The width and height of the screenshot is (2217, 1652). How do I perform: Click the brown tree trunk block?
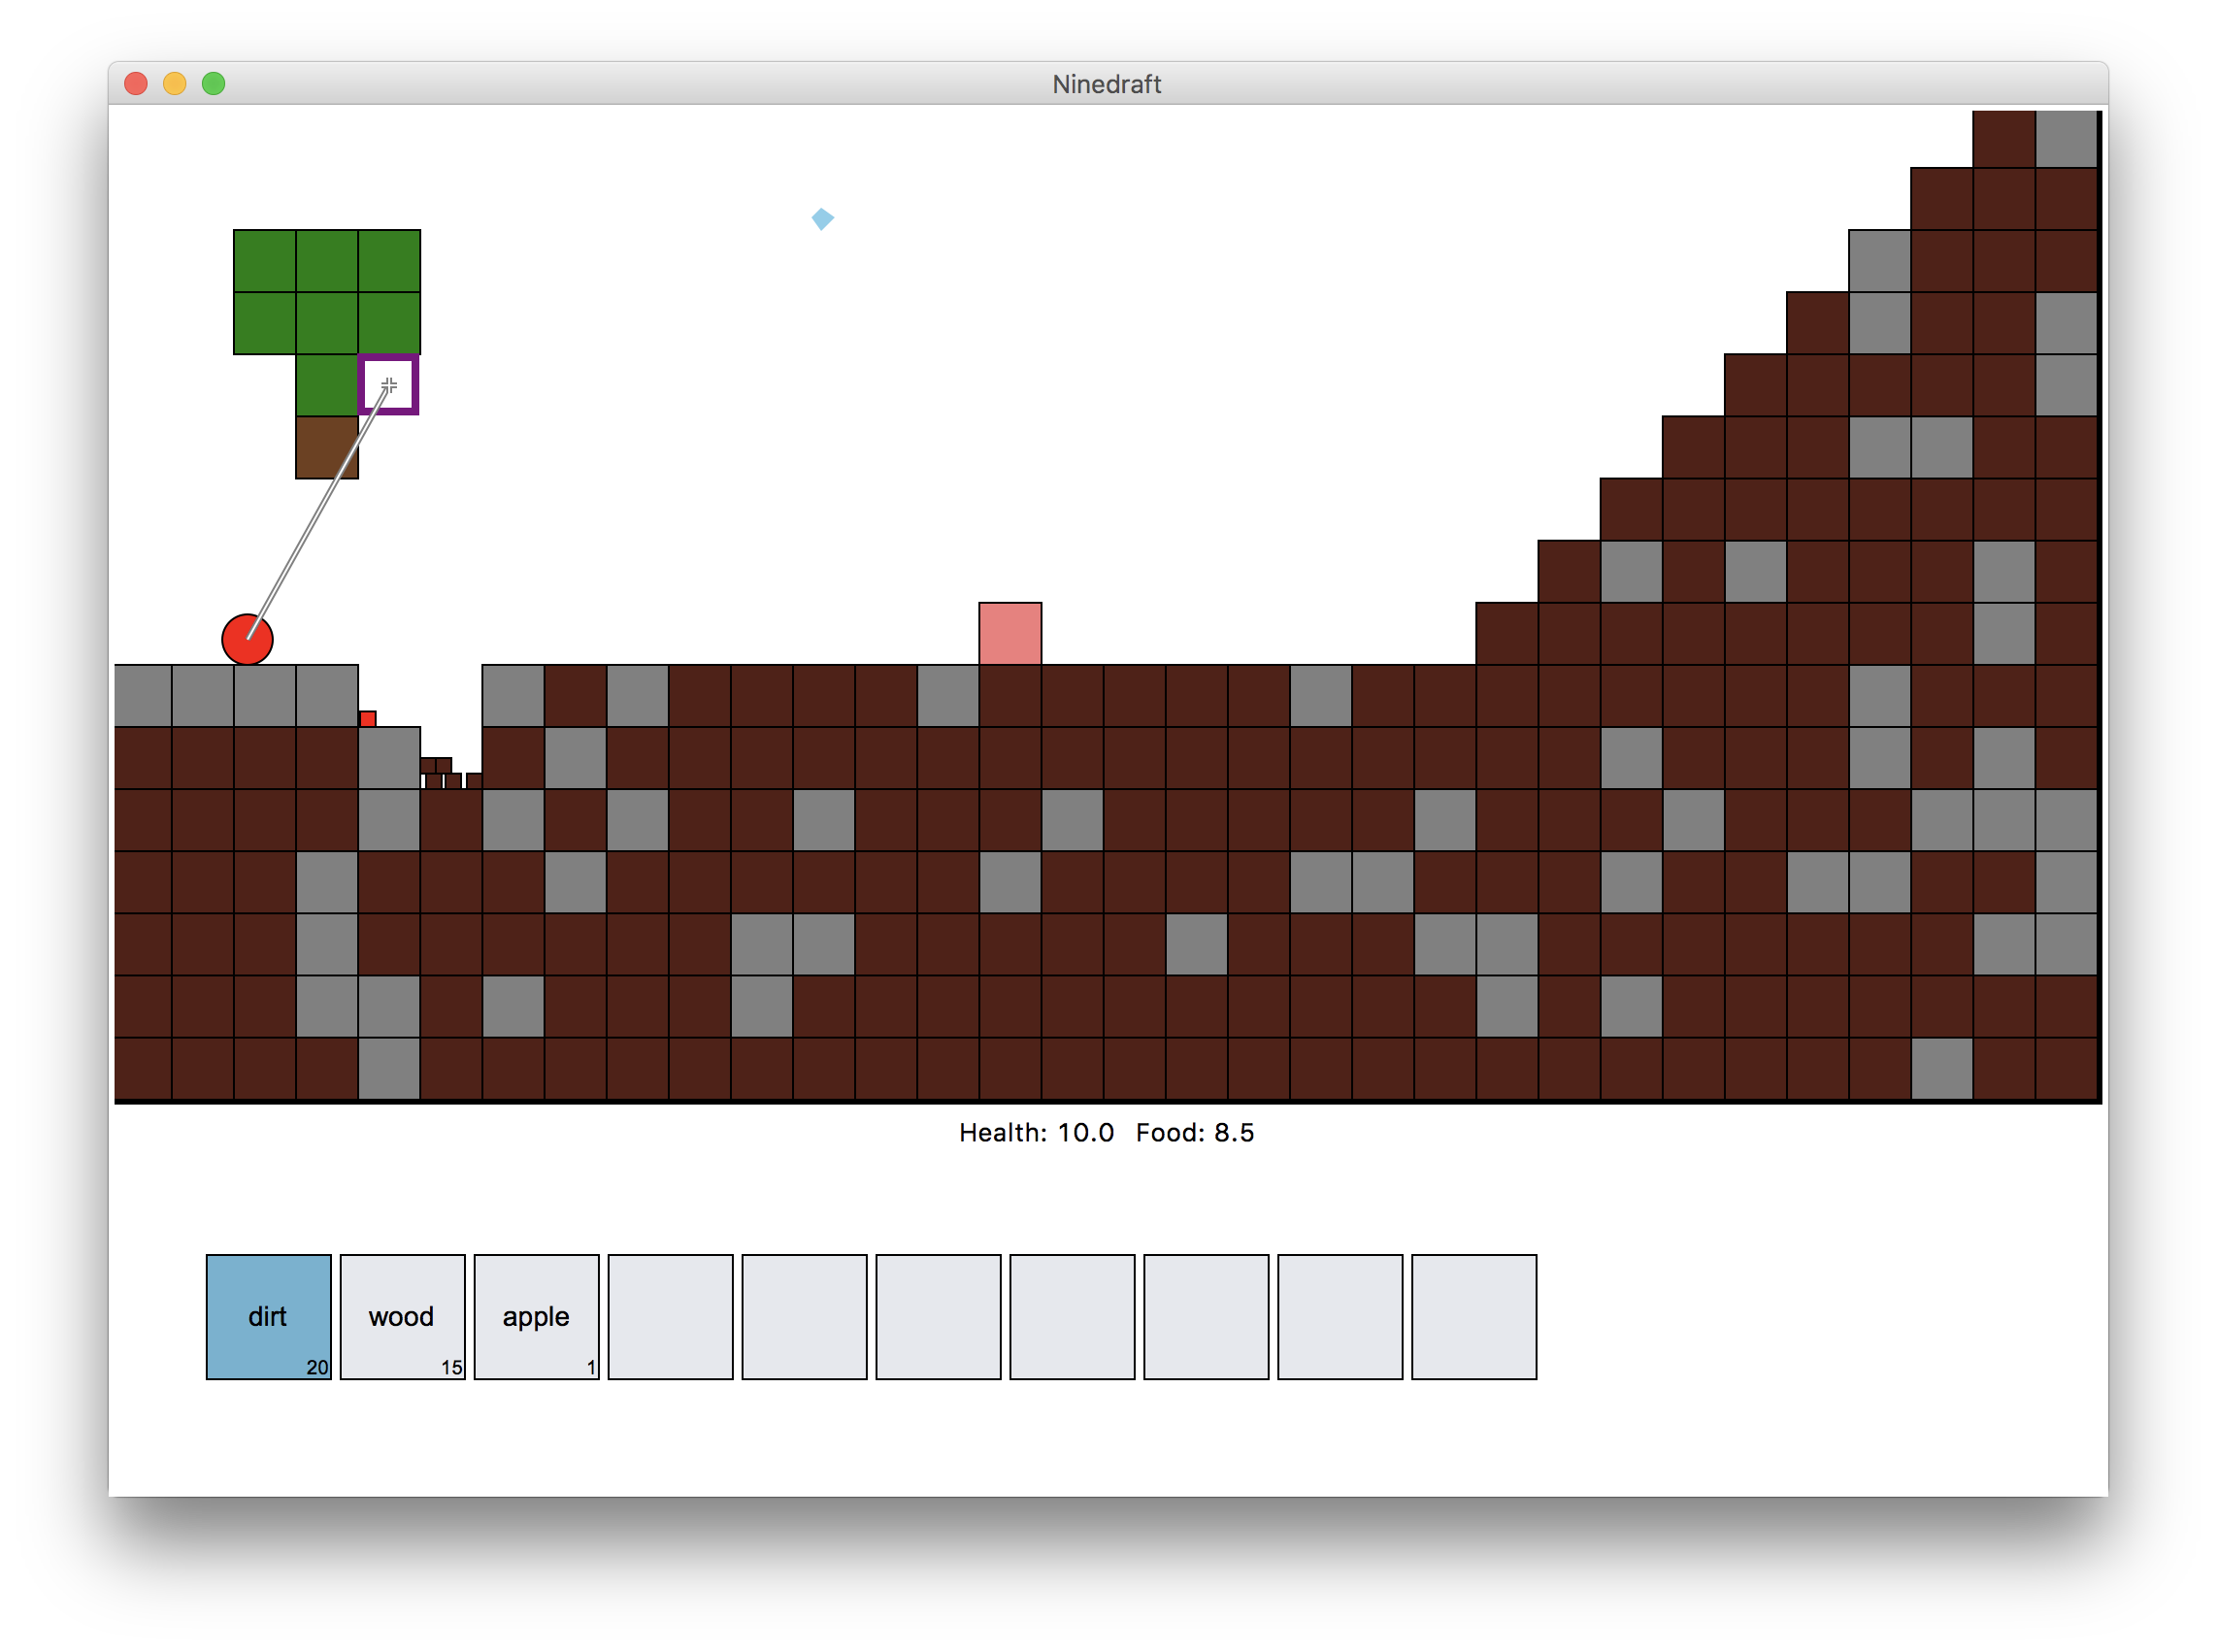[x=327, y=447]
